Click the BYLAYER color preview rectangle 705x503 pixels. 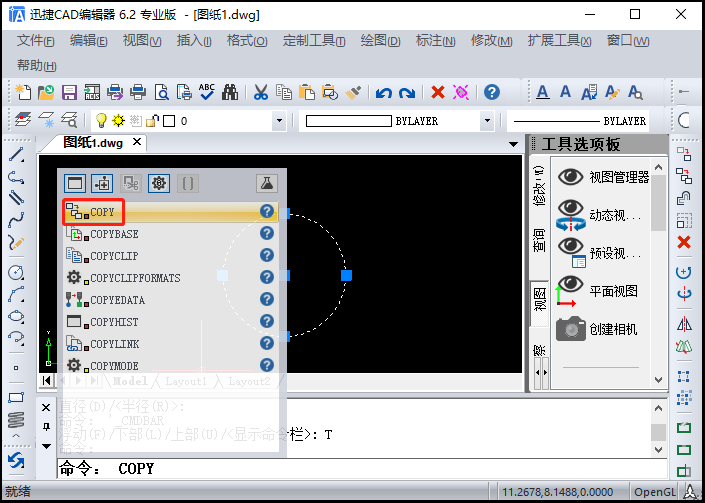[348, 121]
